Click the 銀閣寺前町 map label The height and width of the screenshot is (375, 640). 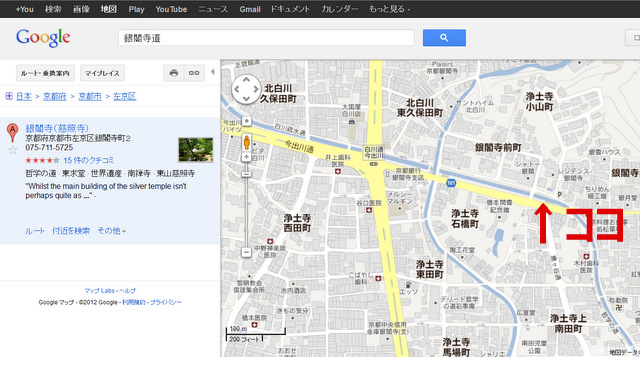(498, 148)
